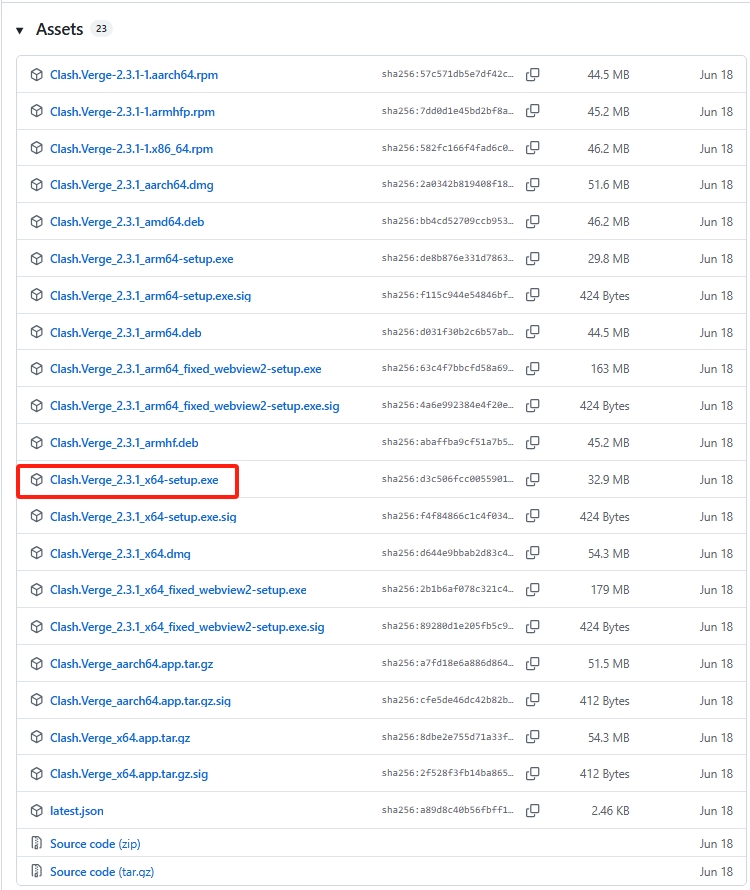Copy hash of Clash.Verge-2.3.1-1.aarch64.rpm
The image size is (750, 890).
click(533, 75)
